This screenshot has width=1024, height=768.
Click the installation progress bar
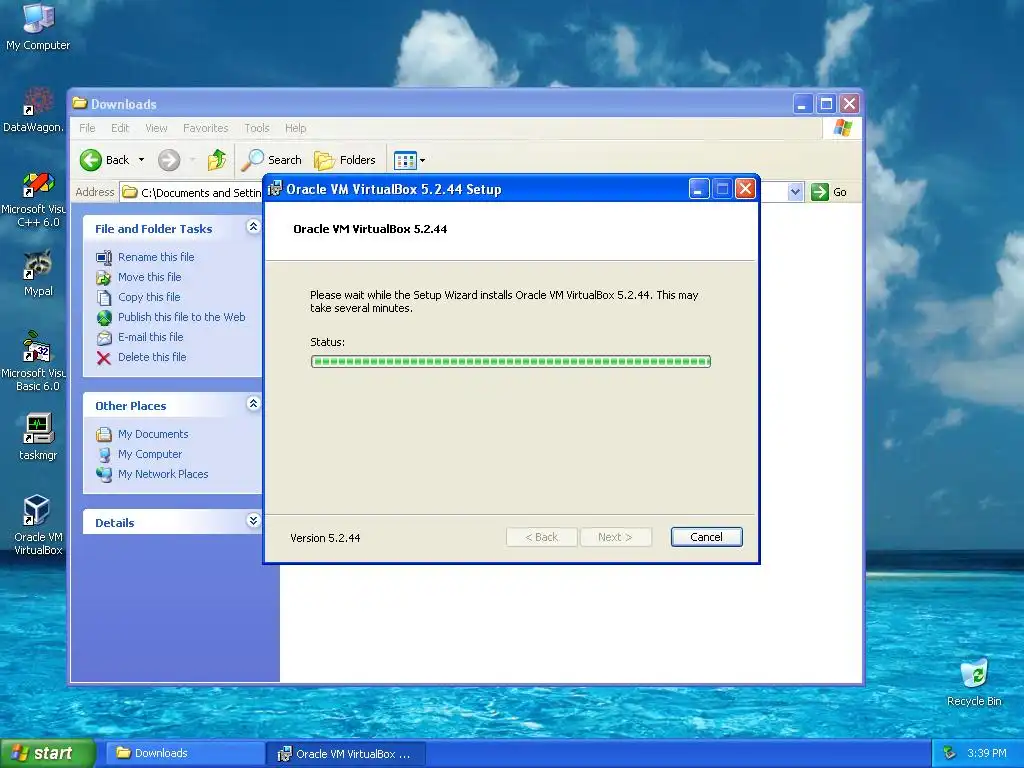coord(511,361)
